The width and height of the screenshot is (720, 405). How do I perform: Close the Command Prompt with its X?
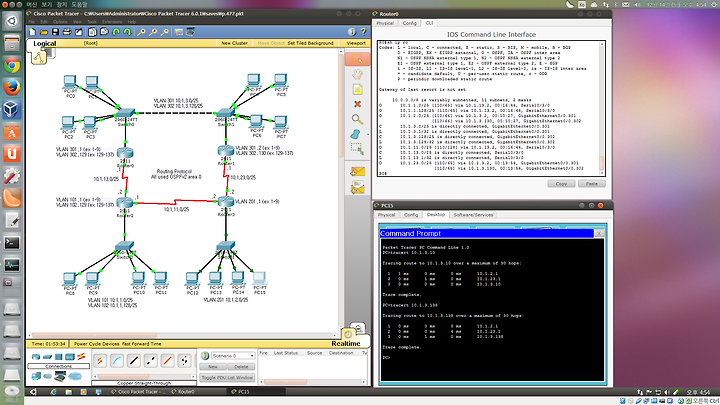(x=599, y=233)
